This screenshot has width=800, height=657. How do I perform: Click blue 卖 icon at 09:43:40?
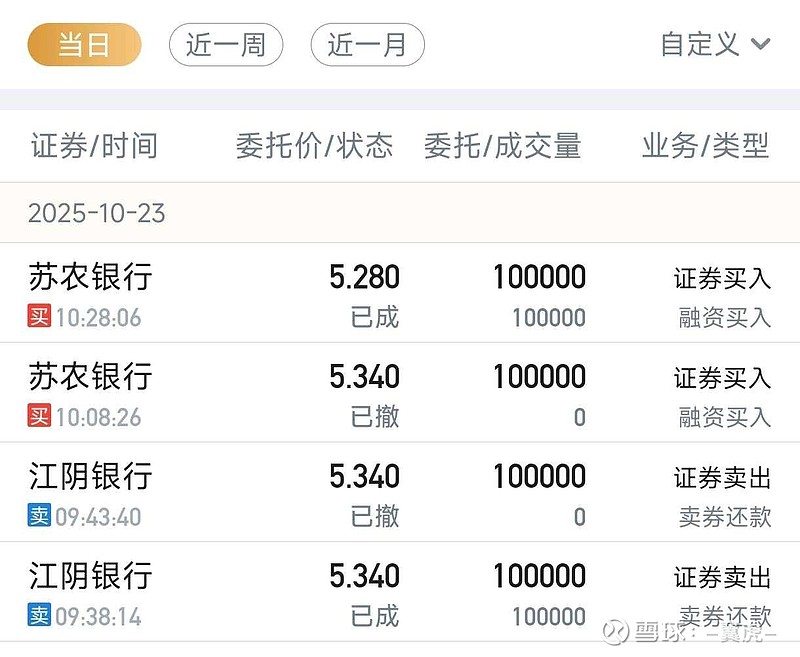pos(39,517)
